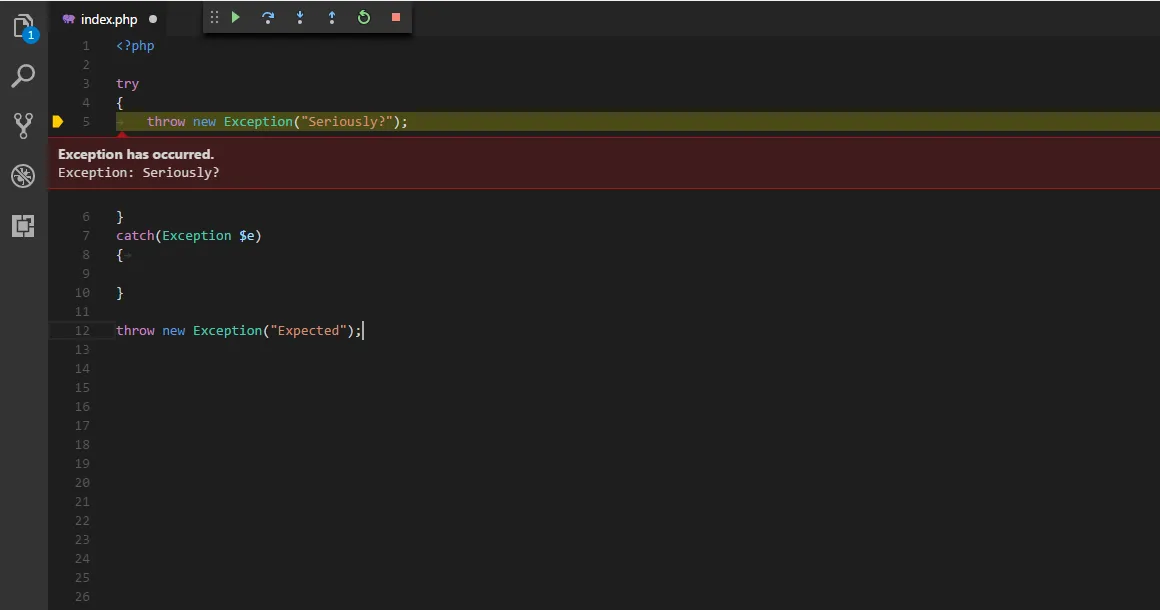Step over in debug toolbar
Screen dimensions: 1160x610
[268, 18]
